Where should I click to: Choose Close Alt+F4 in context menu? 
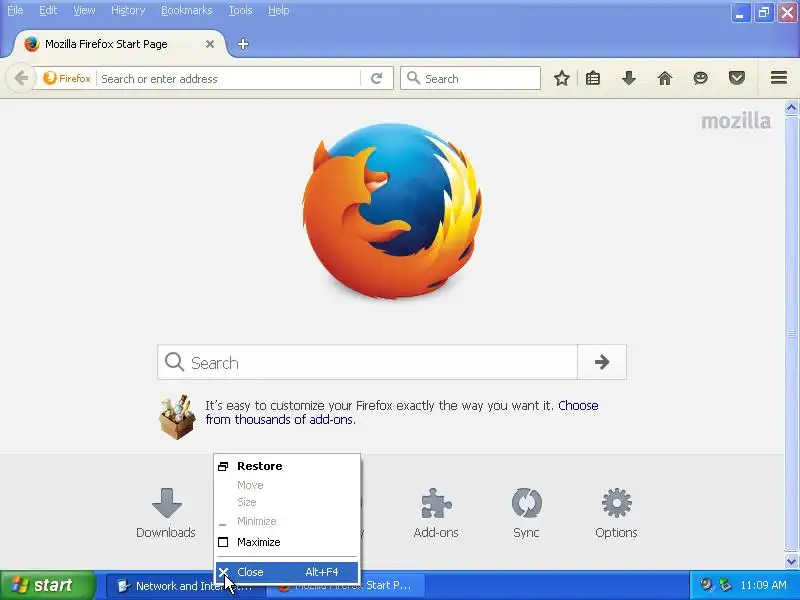click(x=287, y=572)
